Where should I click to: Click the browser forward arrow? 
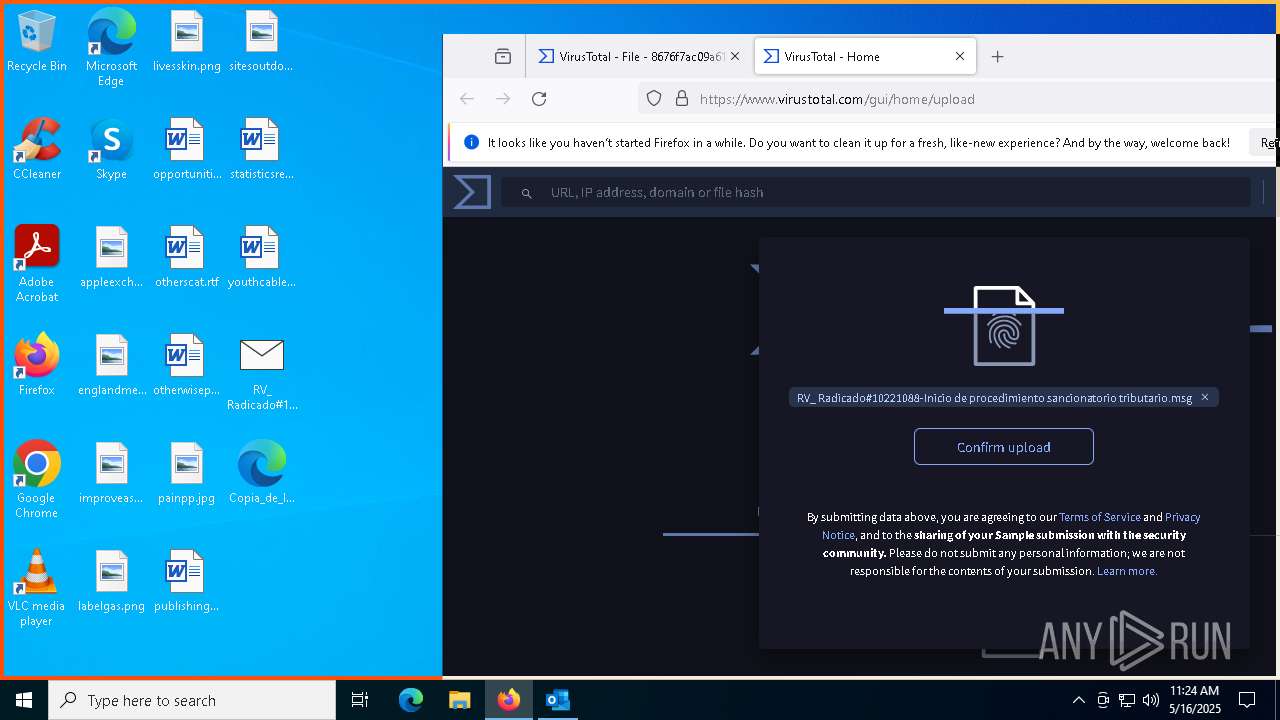[503, 99]
